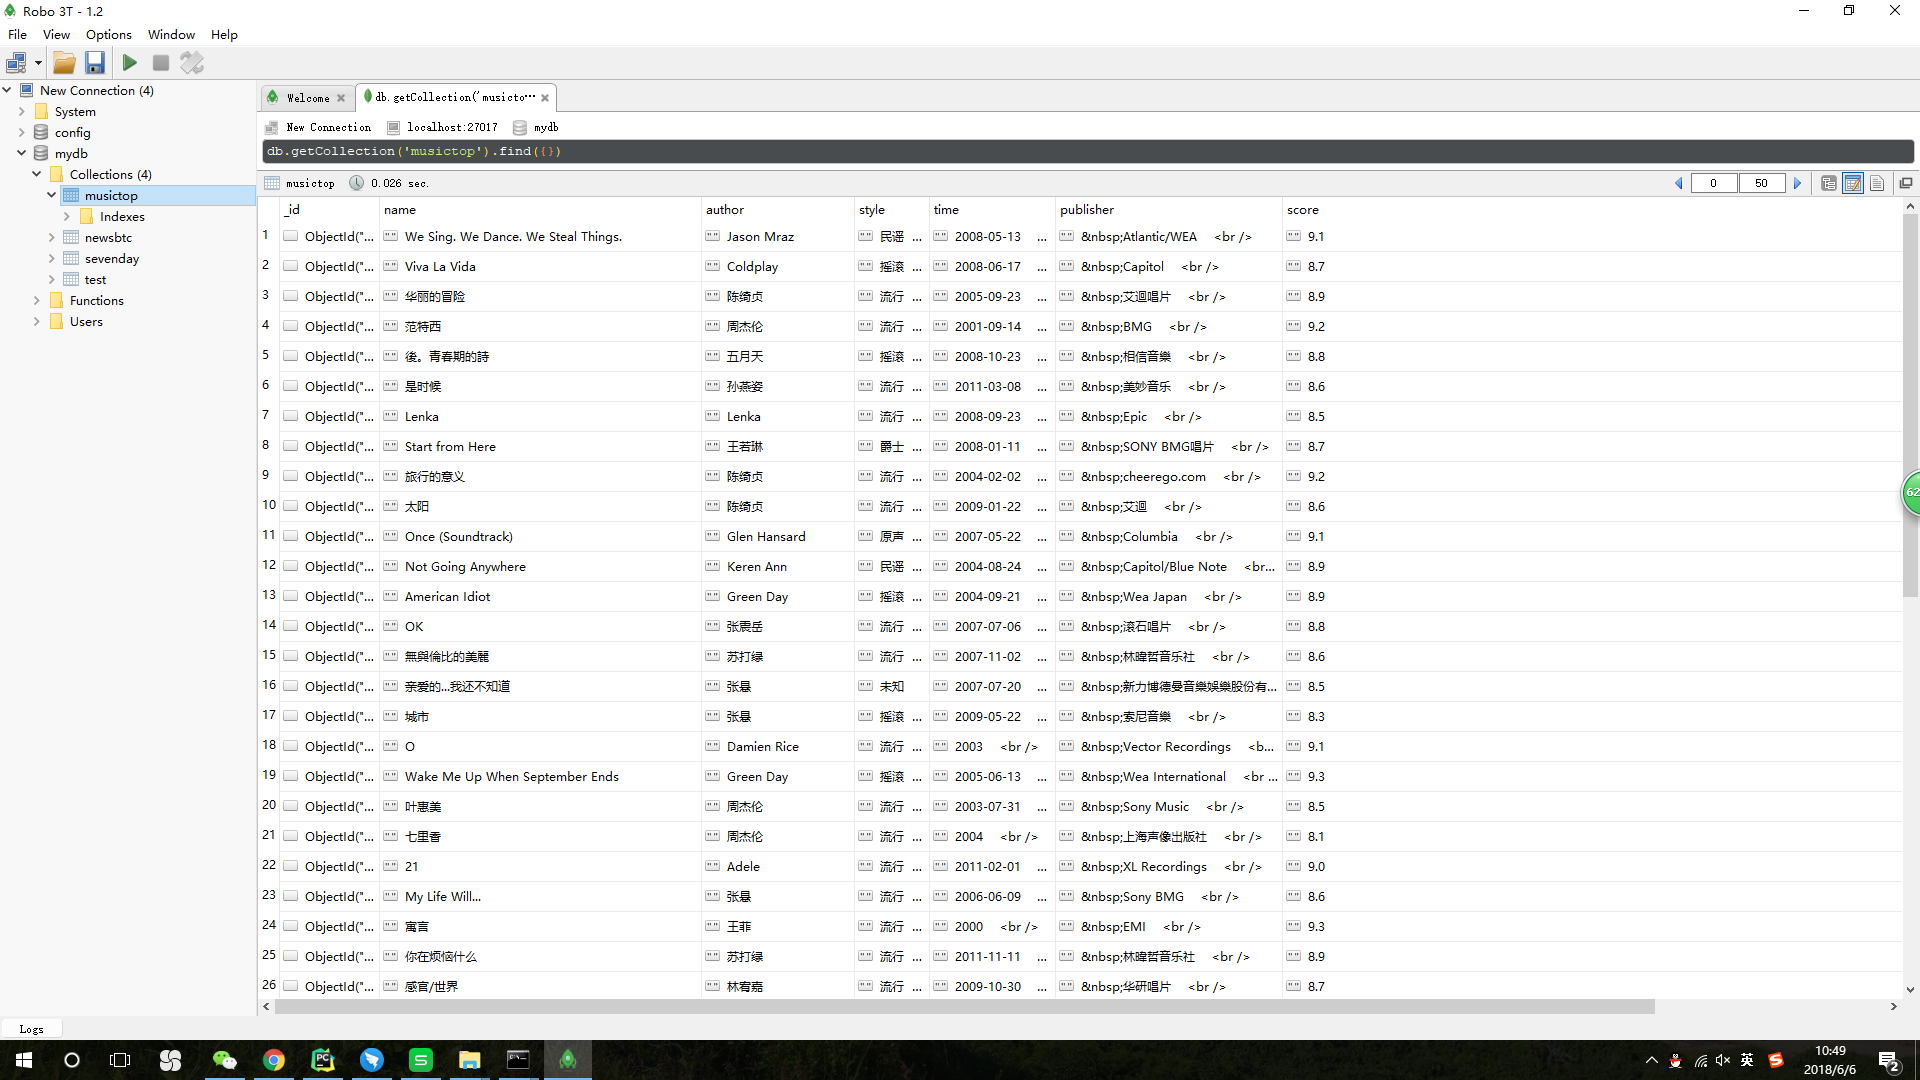This screenshot has height=1080, width=1920.
Task: Switch results to text view mode
Action: point(1877,183)
